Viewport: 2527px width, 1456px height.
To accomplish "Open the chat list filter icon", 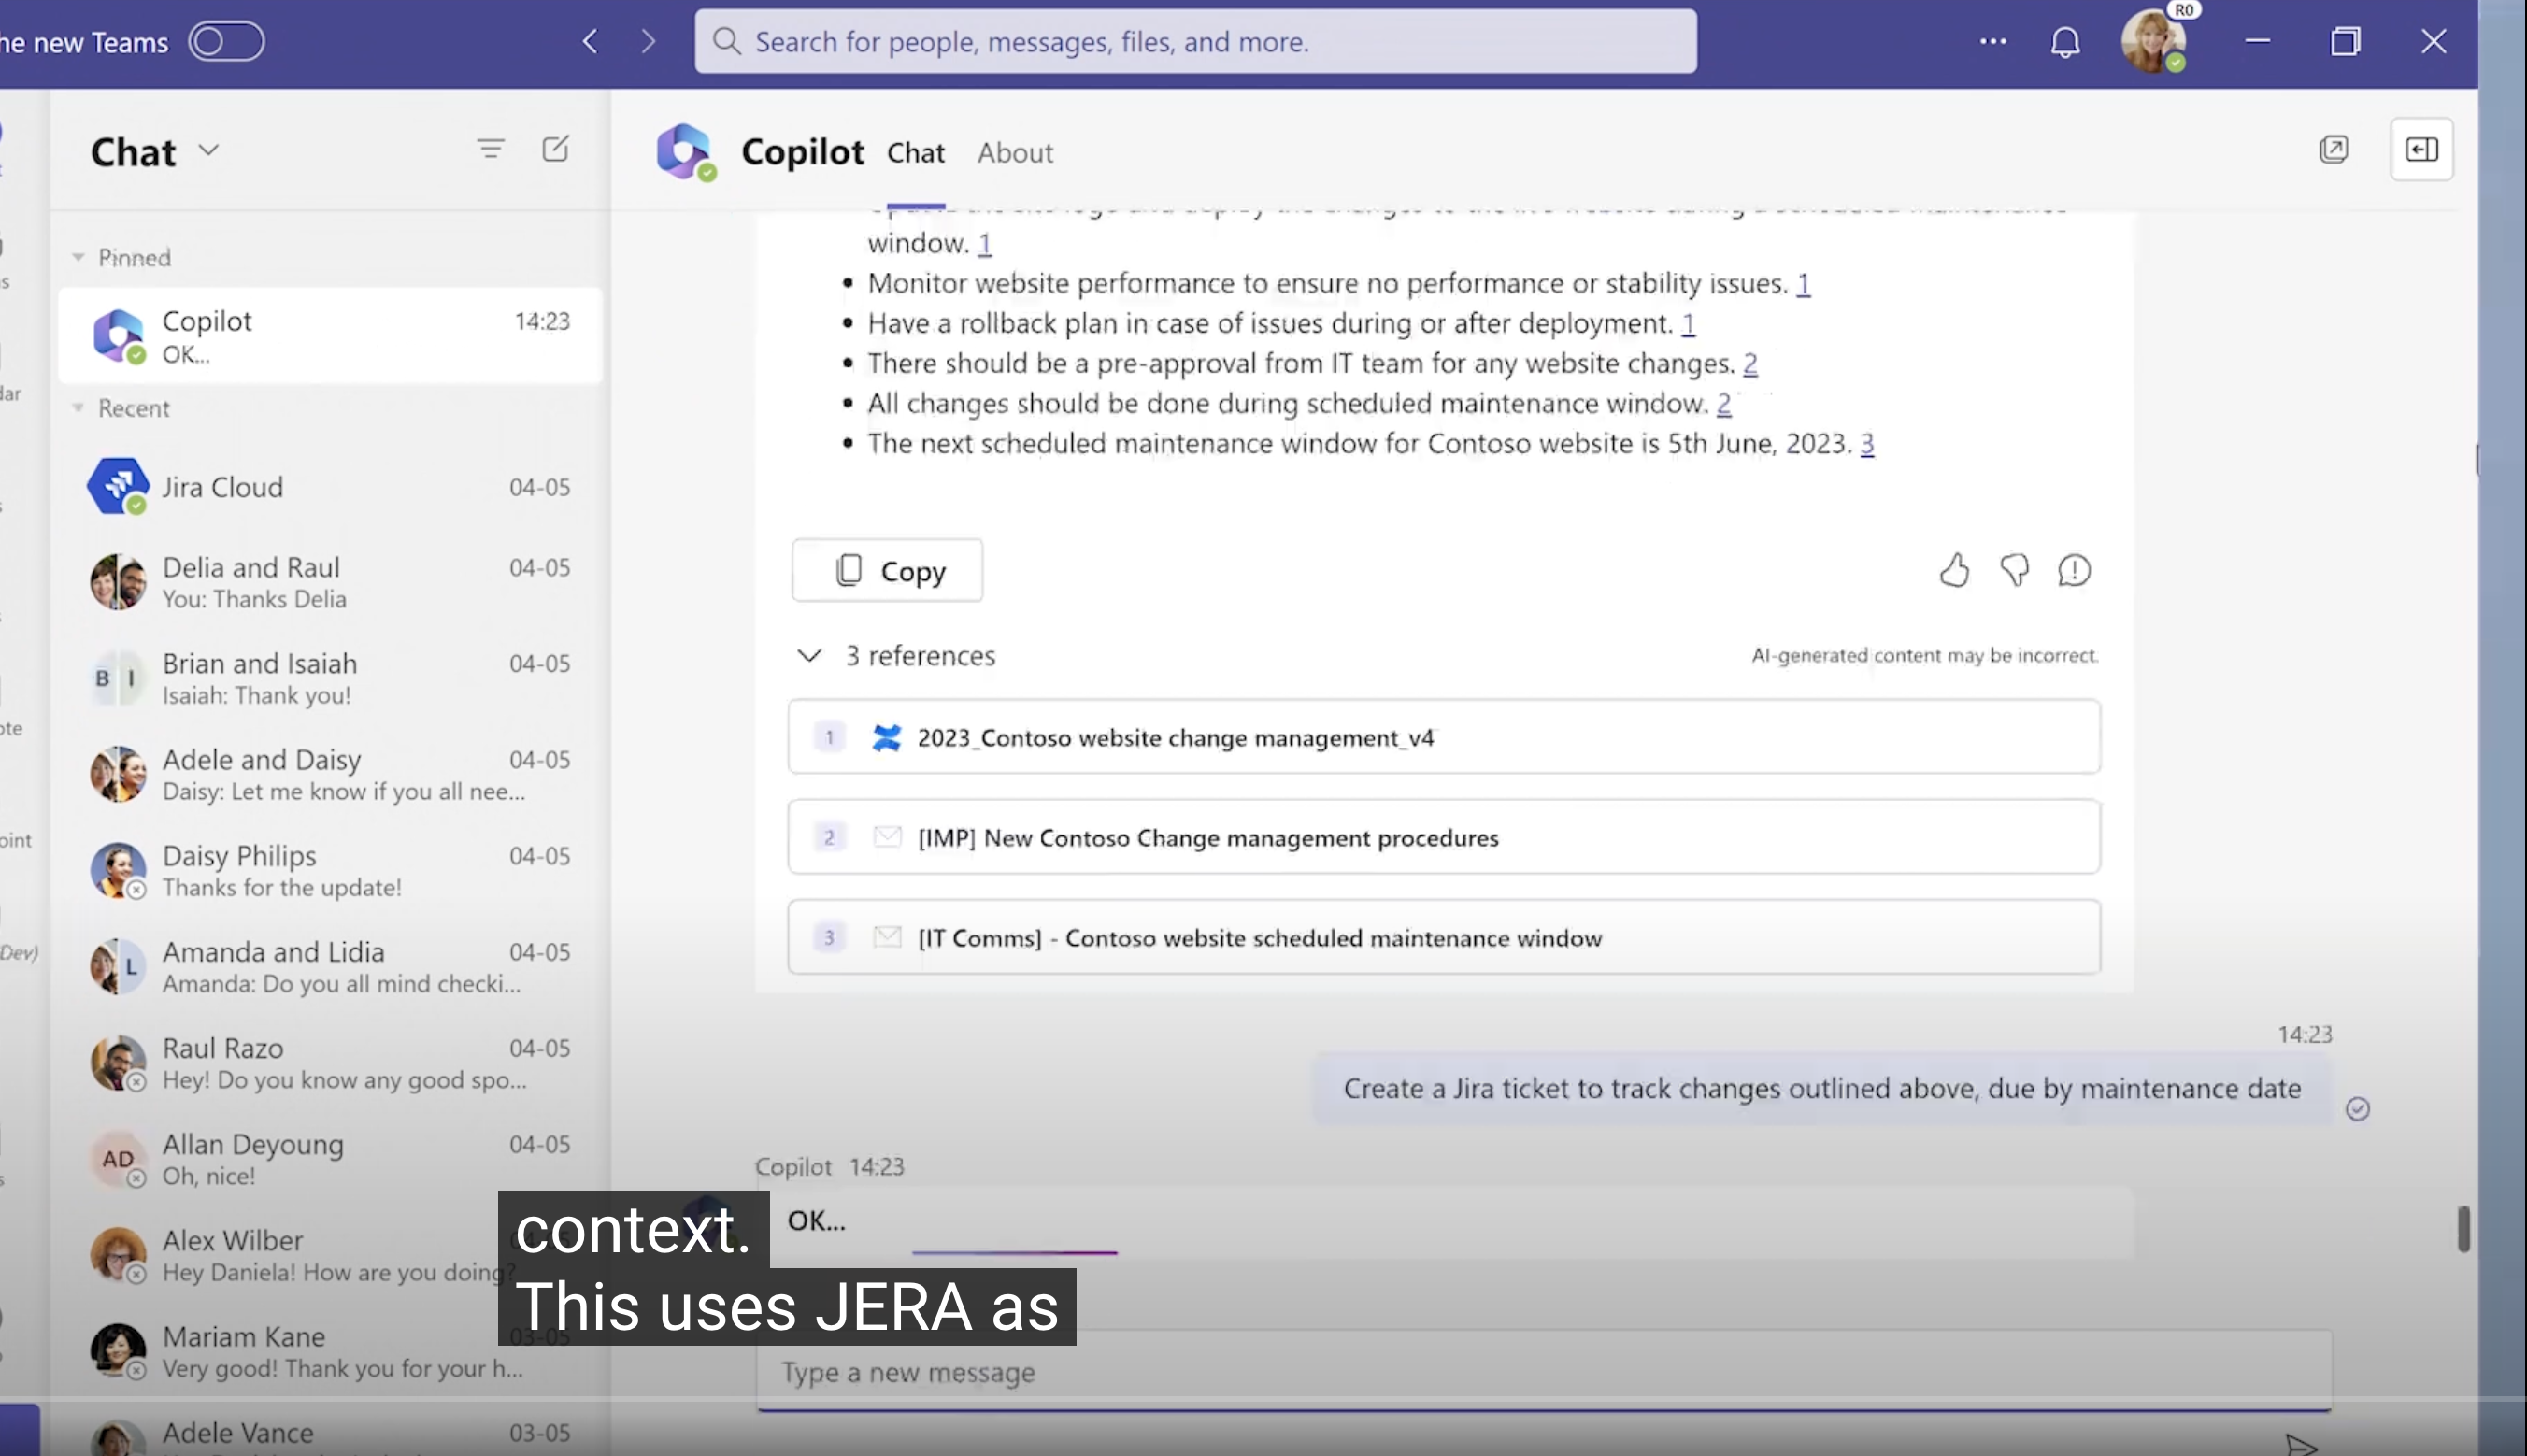I will click(490, 149).
